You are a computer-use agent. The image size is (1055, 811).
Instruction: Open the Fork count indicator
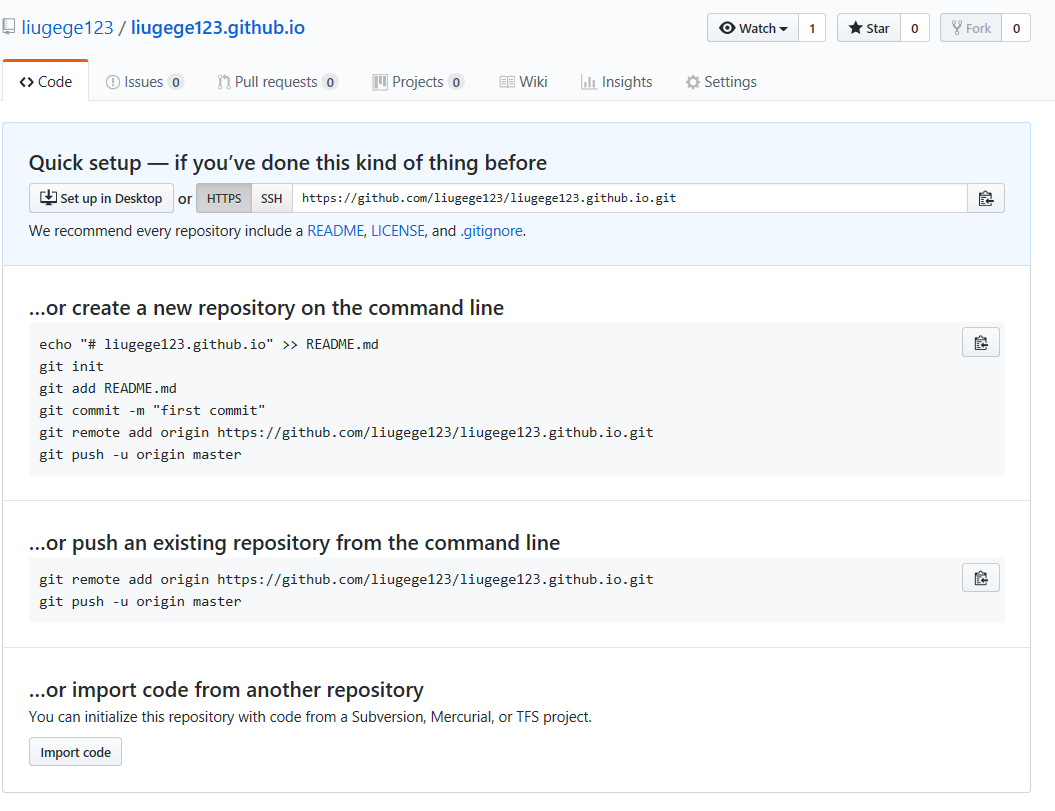coord(1016,28)
